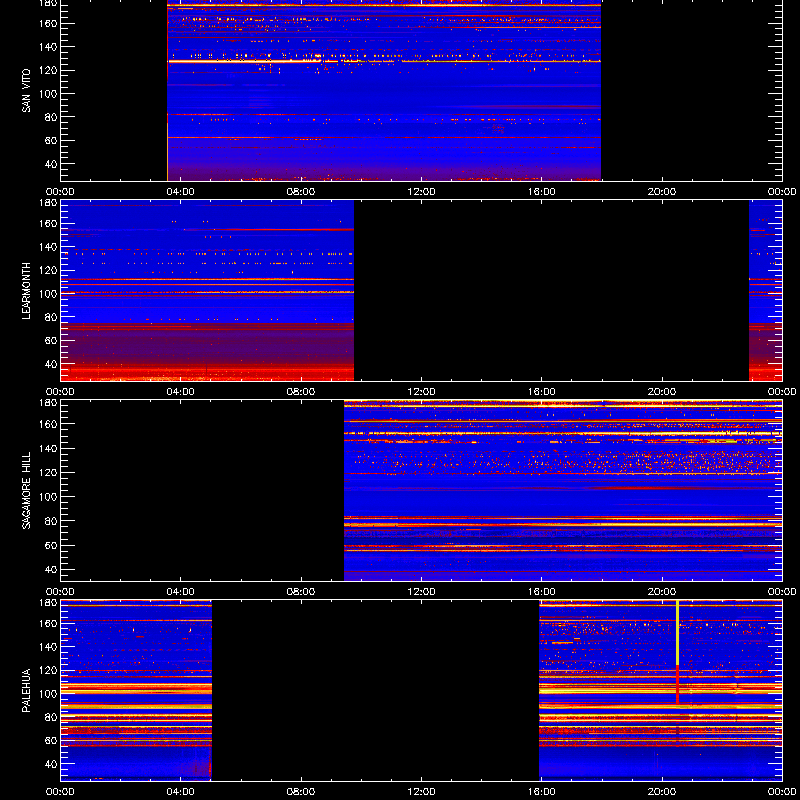The width and height of the screenshot is (800, 800).
Task: Click the 80 frequency label on Sagamore Hill axis
Action: [x=52, y=521]
